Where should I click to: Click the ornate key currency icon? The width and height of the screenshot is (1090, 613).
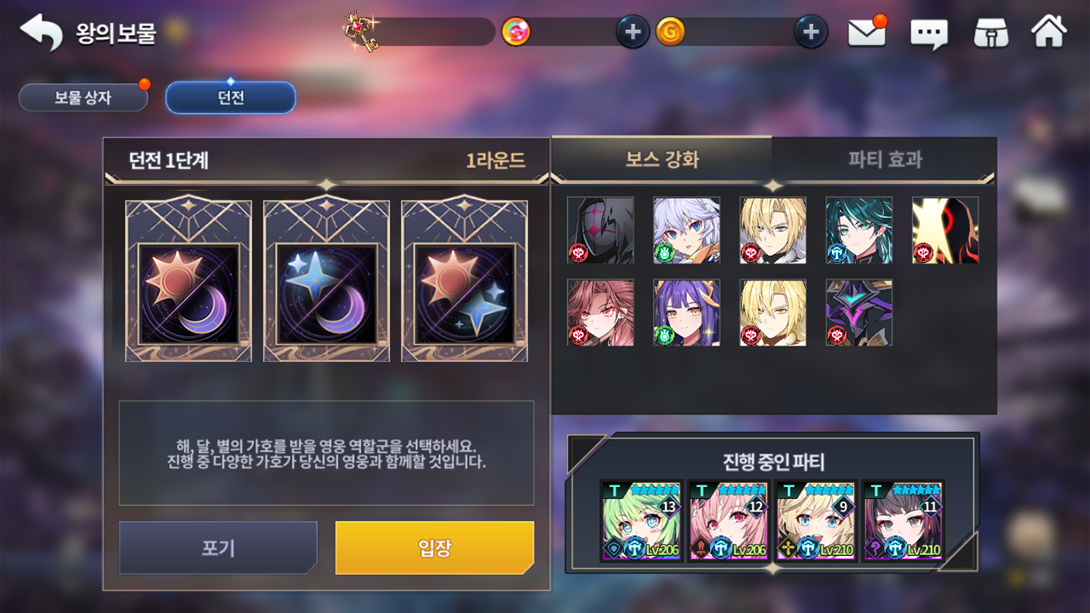[361, 32]
